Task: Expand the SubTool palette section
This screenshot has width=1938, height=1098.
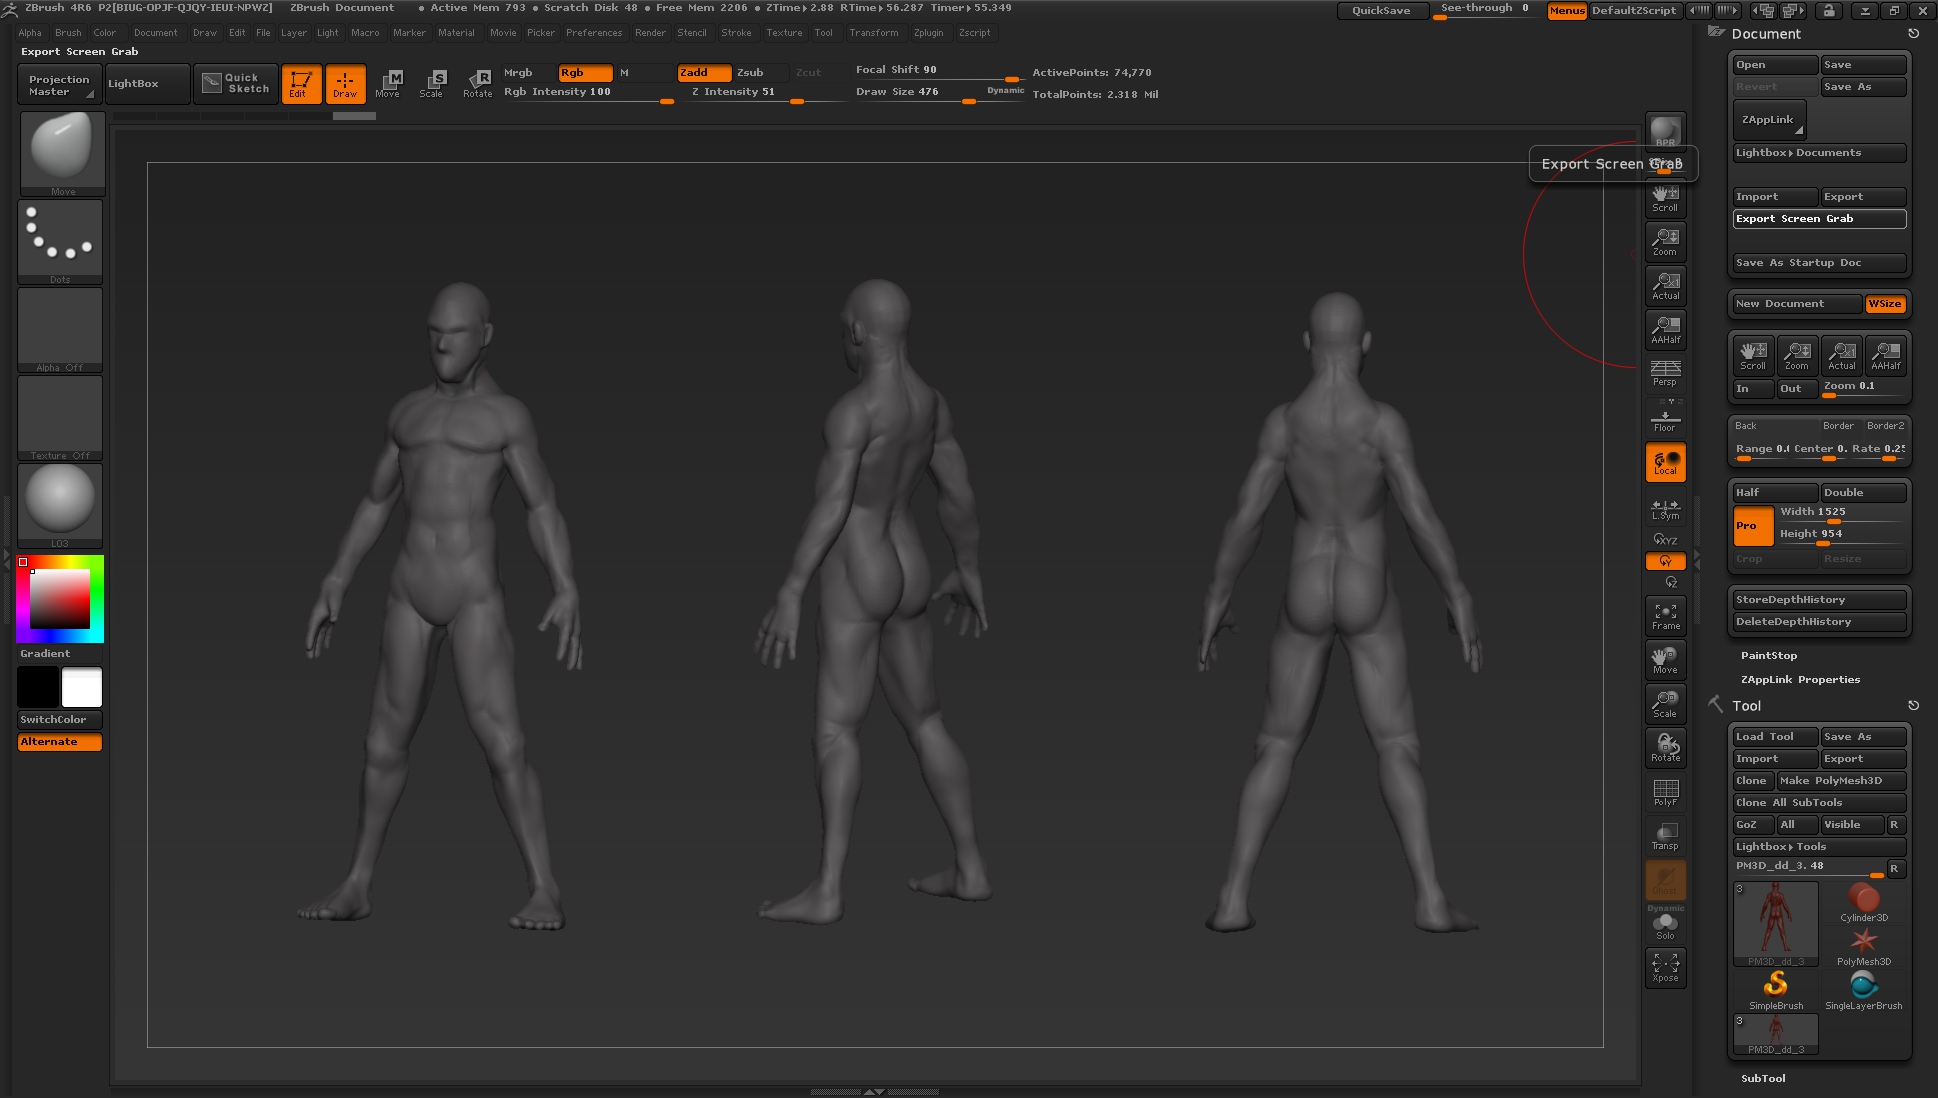Action: 1763,1078
